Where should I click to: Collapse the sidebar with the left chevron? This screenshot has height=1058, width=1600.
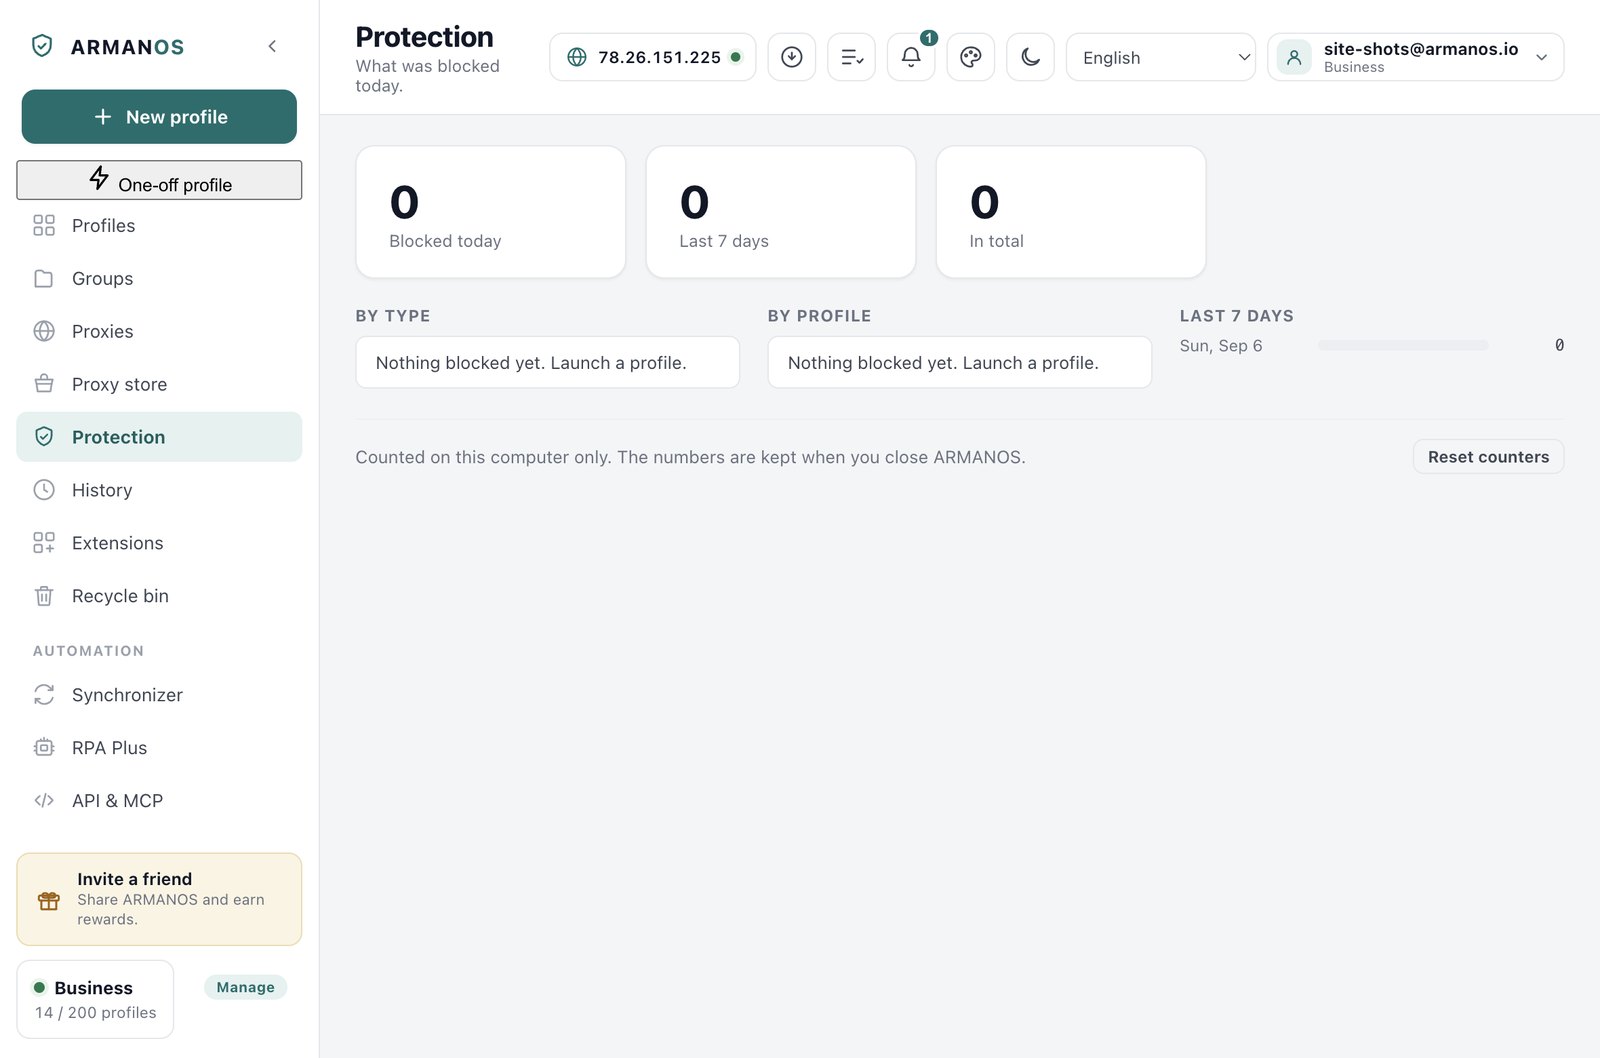(x=272, y=46)
